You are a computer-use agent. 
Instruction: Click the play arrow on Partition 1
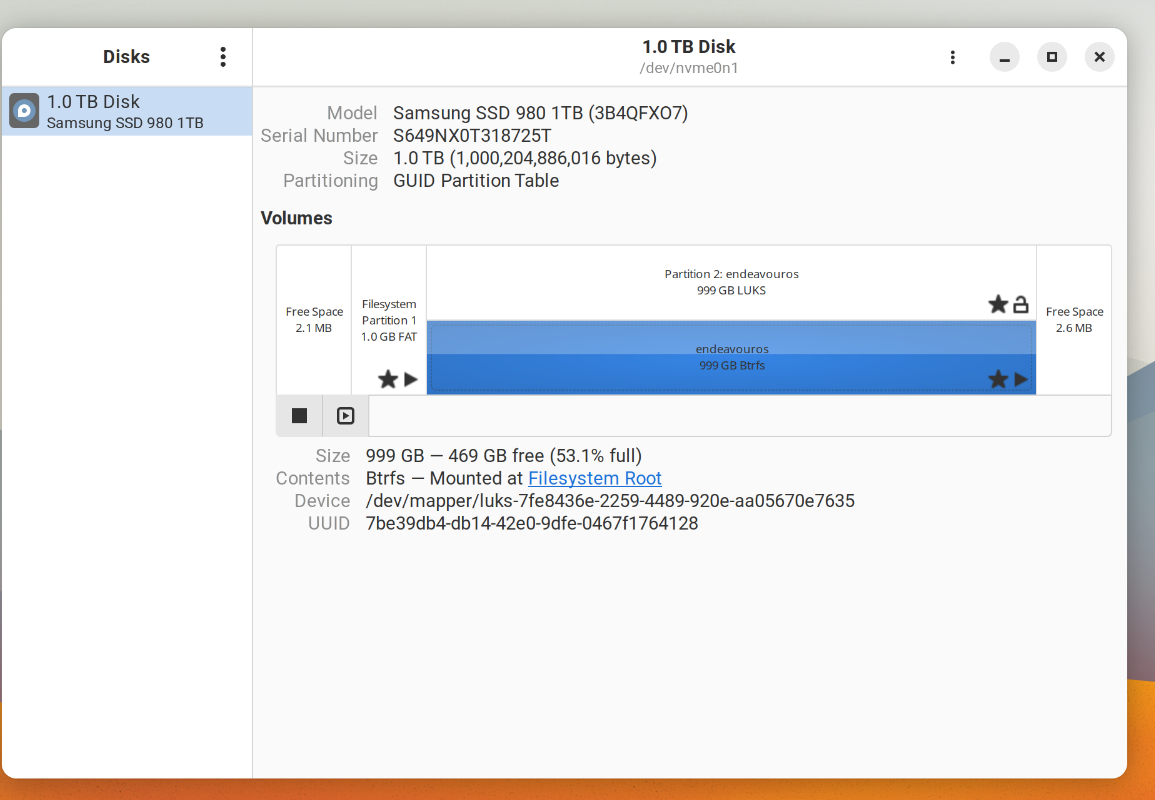point(410,379)
